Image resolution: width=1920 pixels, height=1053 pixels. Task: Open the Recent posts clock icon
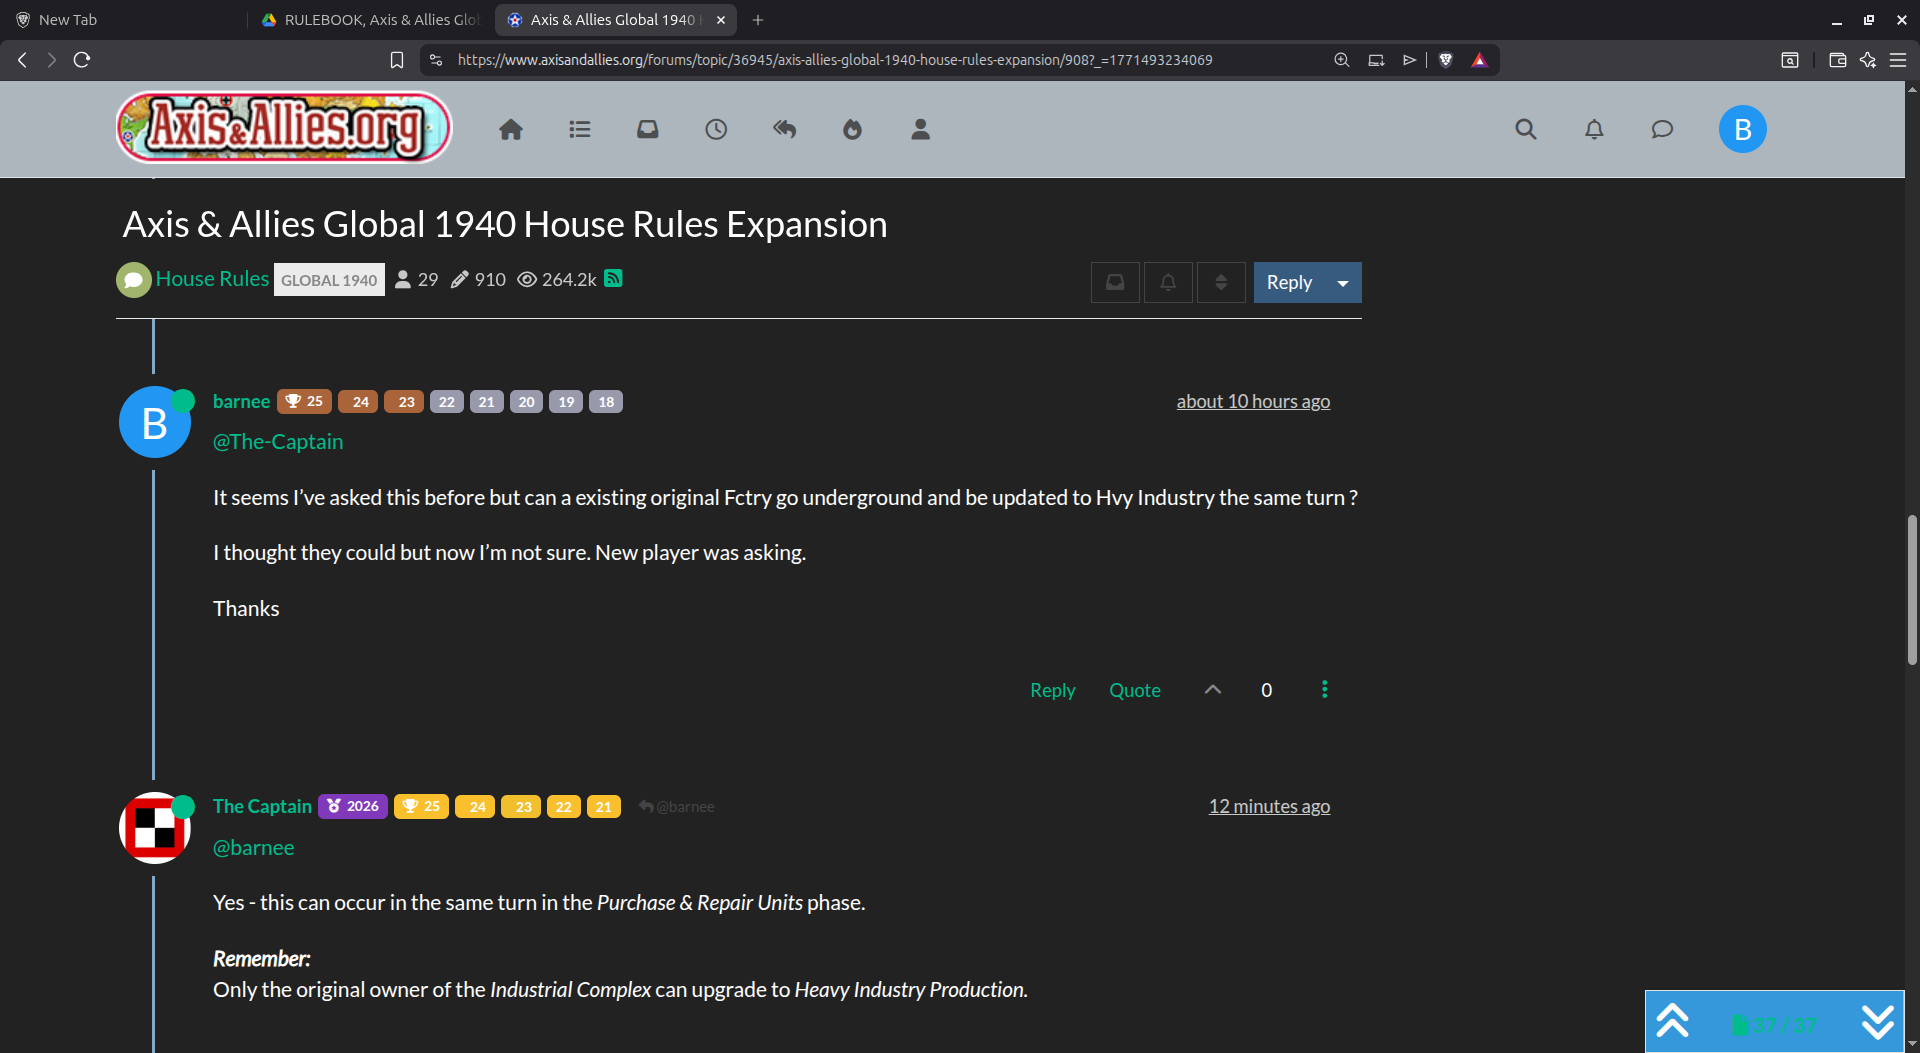click(x=716, y=129)
